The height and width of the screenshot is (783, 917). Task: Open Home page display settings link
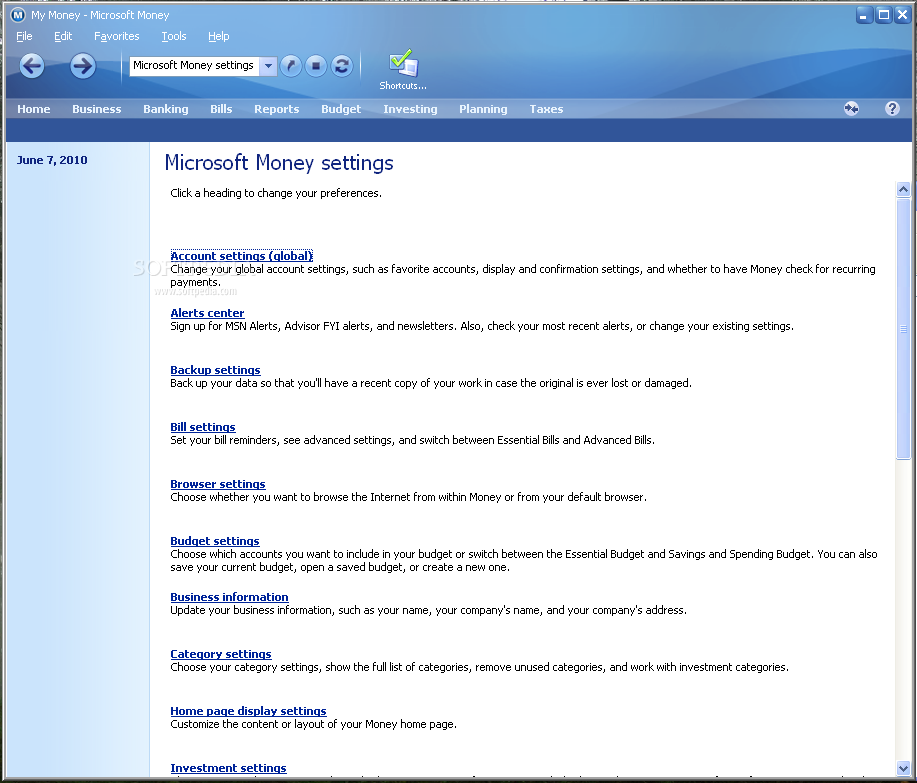pos(248,711)
